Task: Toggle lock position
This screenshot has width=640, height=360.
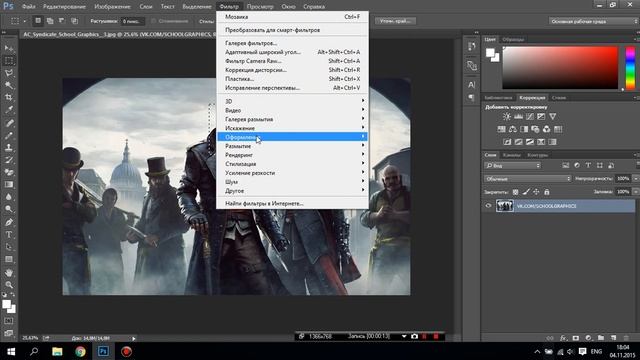Action: (536, 192)
